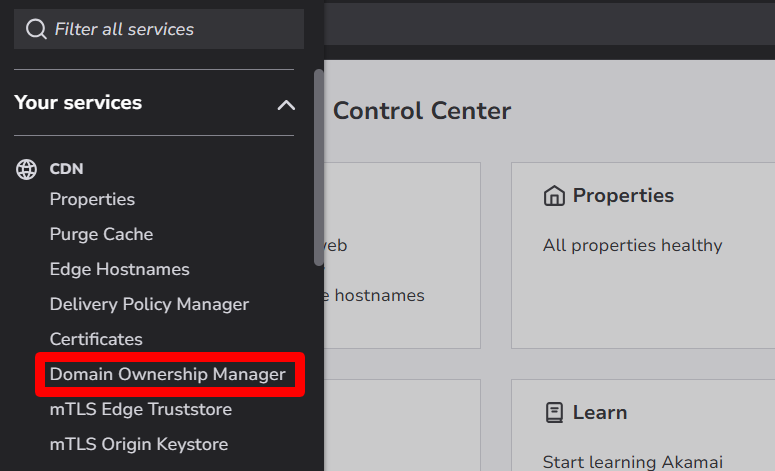The width and height of the screenshot is (775, 471).
Task: Open mTLS Origin Keystore
Action: coord(139,444)
